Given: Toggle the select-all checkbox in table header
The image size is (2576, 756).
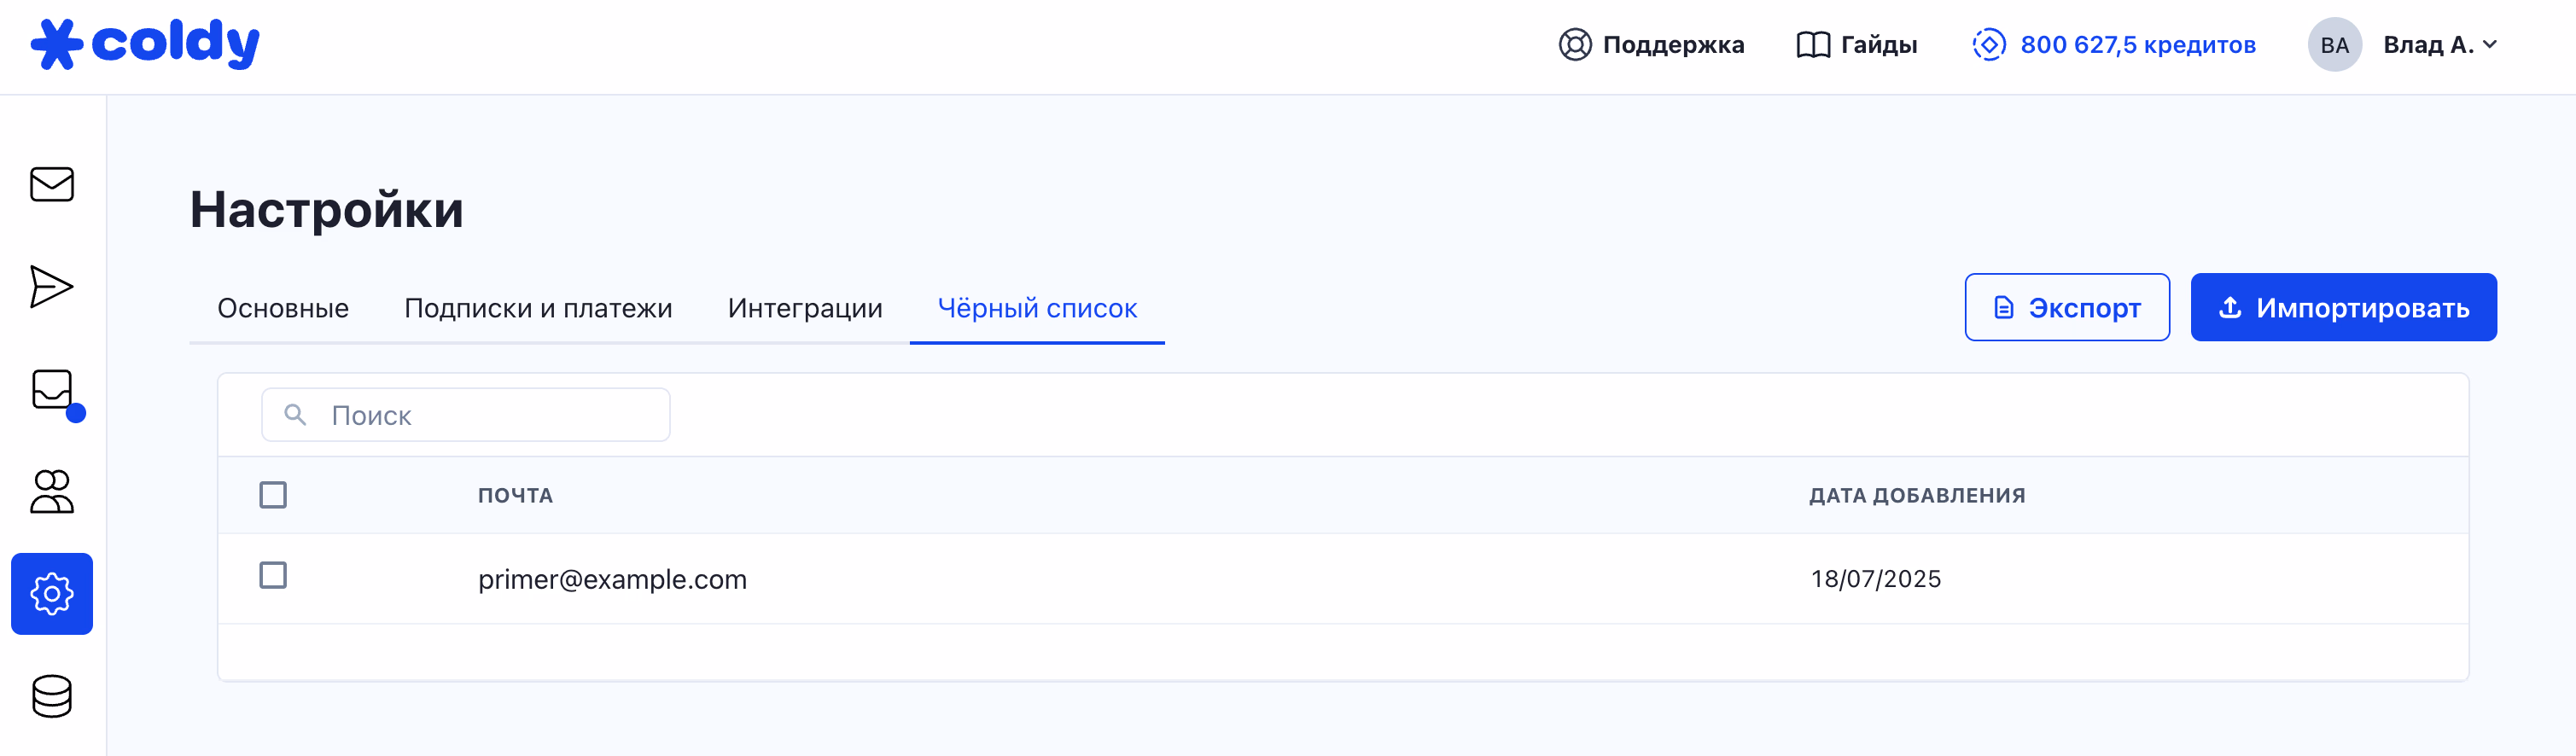Looking at the screenshot, I should point(273,495).
